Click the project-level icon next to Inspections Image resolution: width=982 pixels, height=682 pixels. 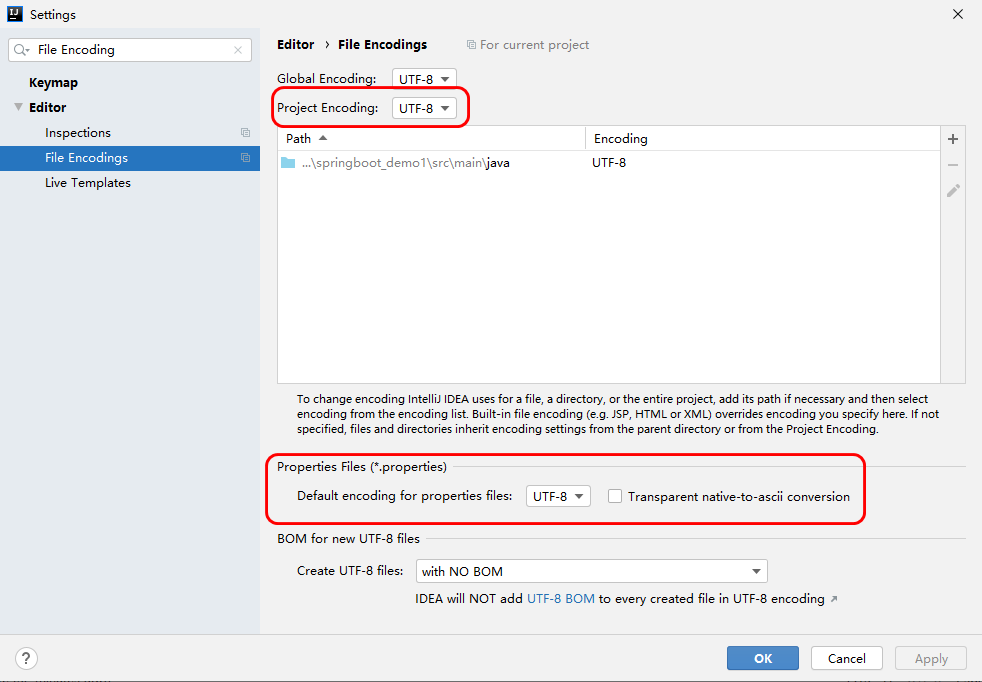pyautogui.click(x=246, y=133)
